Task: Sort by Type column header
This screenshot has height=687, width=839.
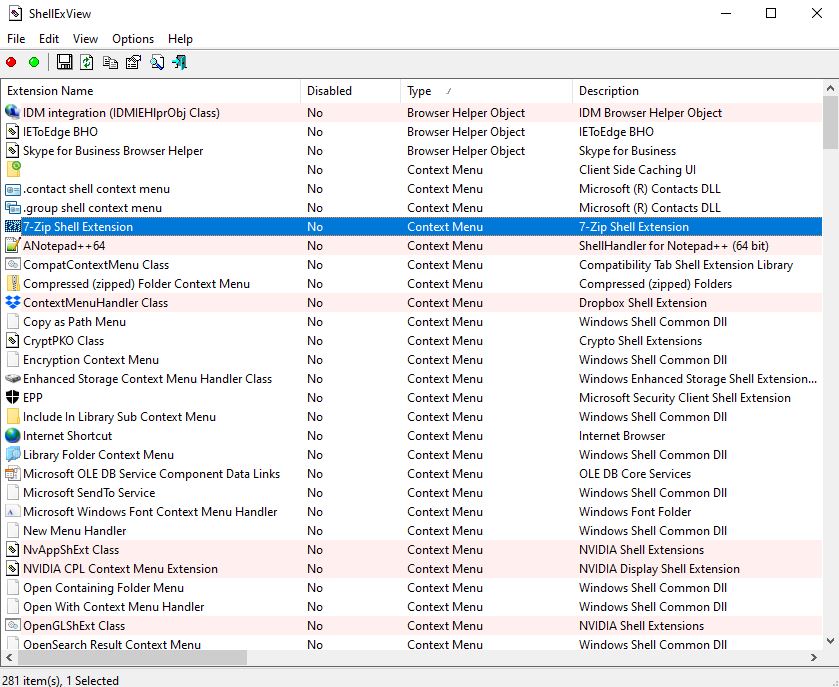Action: coord(486,91)
